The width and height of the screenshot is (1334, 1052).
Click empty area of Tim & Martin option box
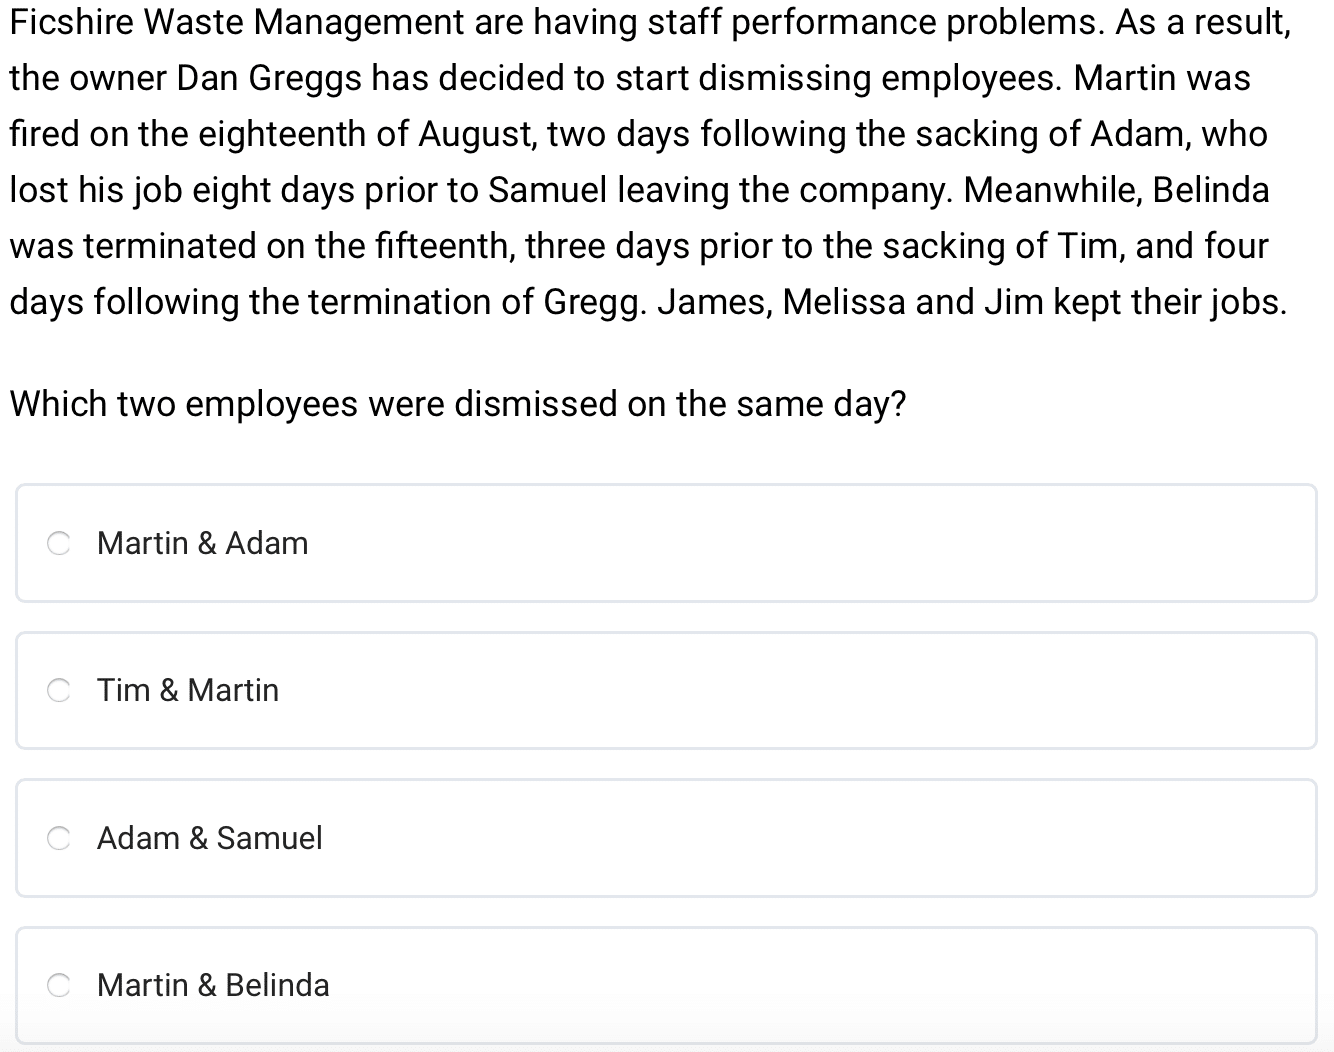point(800,690)
